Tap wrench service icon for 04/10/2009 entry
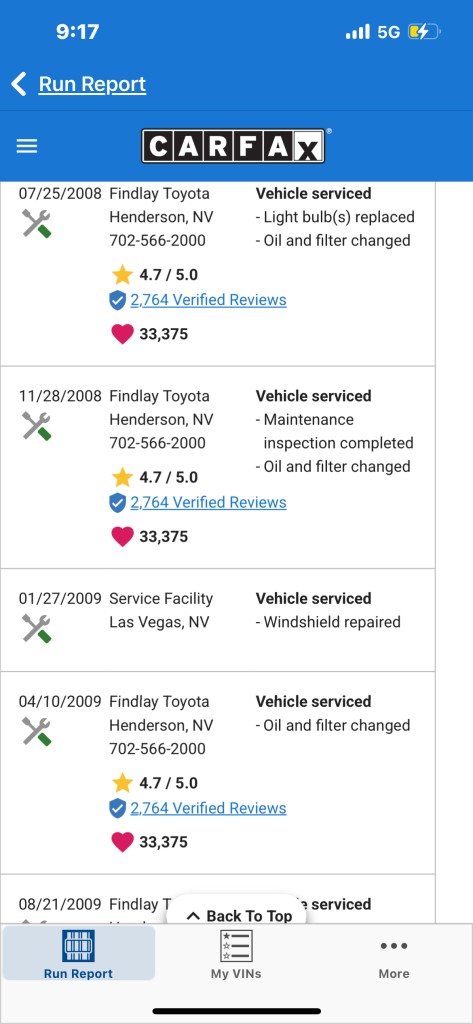Image resolution: width=473 pixels, height=1024 pixels. point(37,731)
